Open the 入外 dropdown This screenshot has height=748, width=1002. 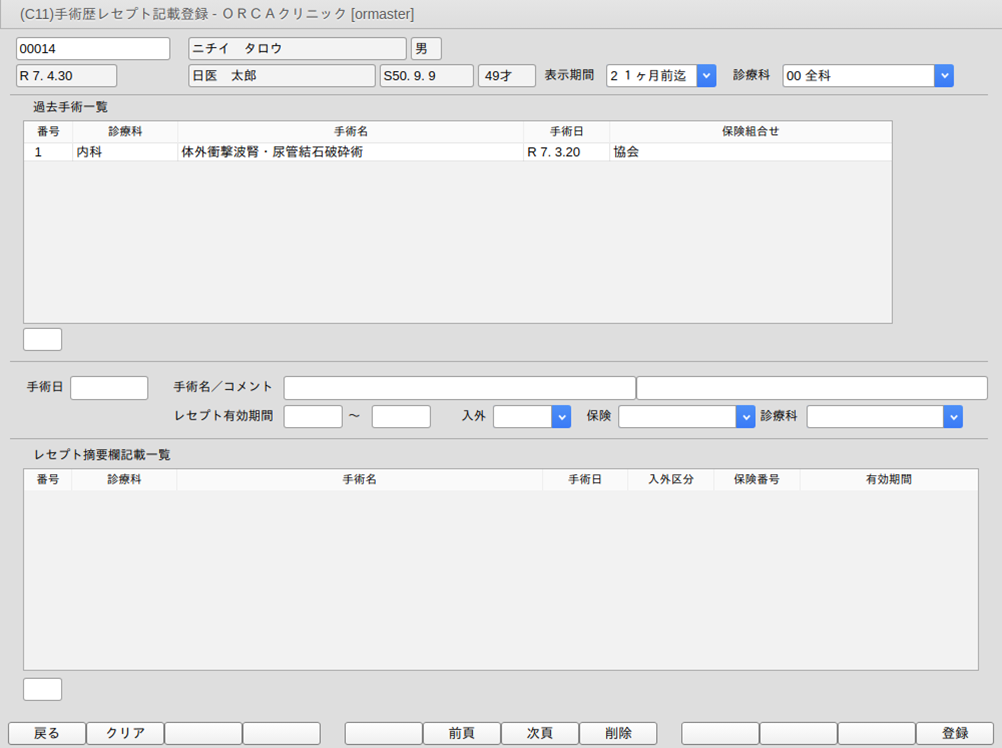(561, 416)
